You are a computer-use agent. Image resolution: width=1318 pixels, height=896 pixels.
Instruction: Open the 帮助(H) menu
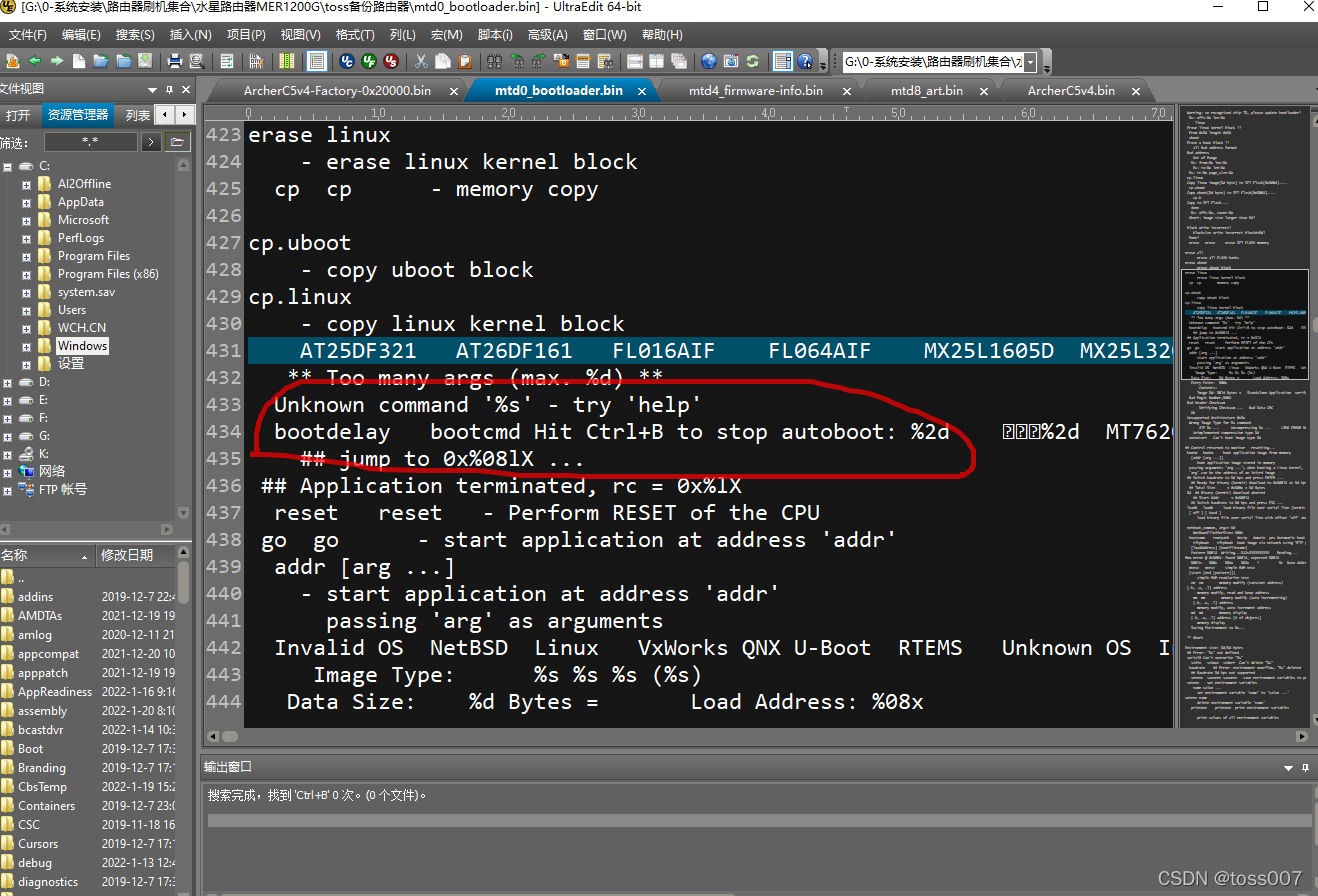(661, 35)
